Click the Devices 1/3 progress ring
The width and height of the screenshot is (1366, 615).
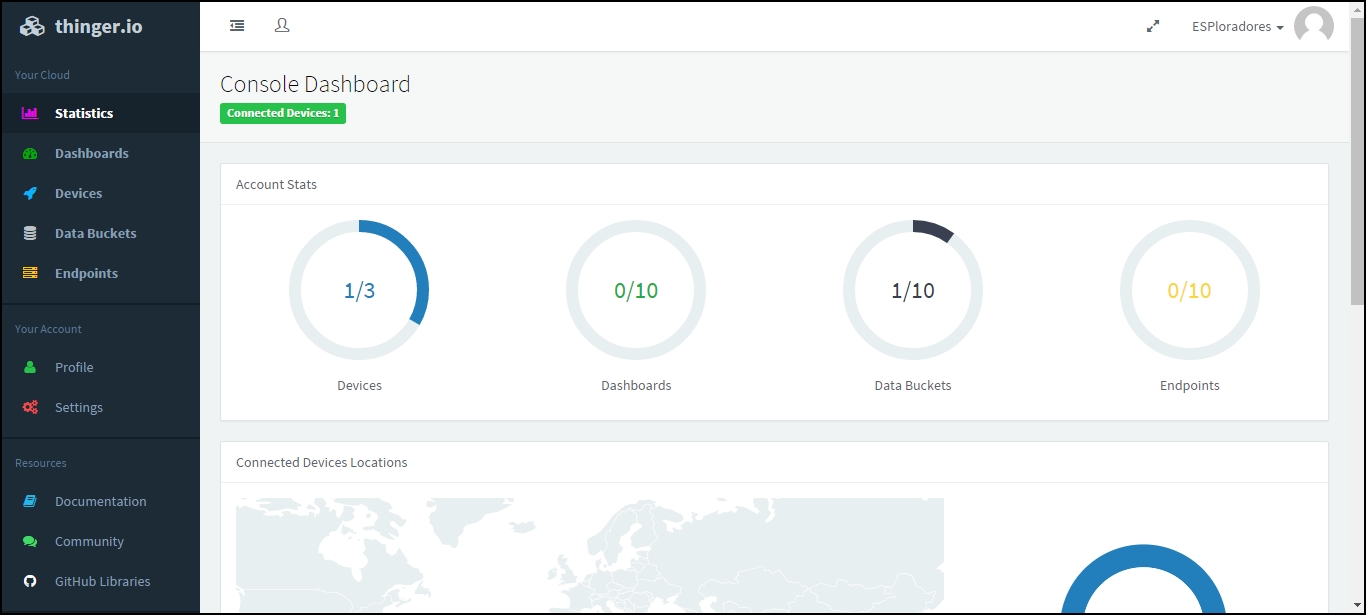click(359, 290)
